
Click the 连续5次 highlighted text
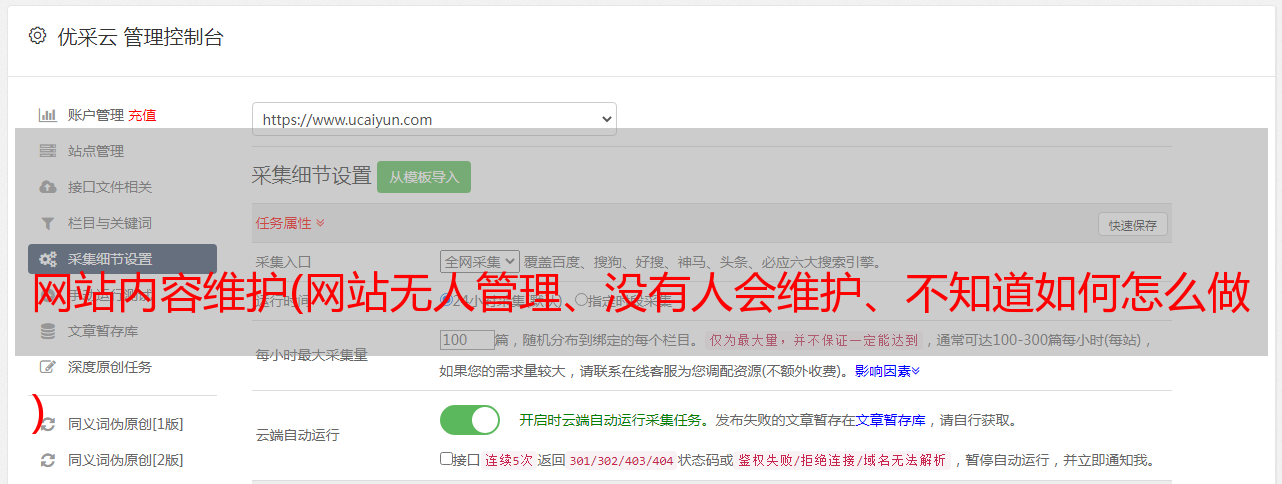pyautogui.click(x=508, y=460)
